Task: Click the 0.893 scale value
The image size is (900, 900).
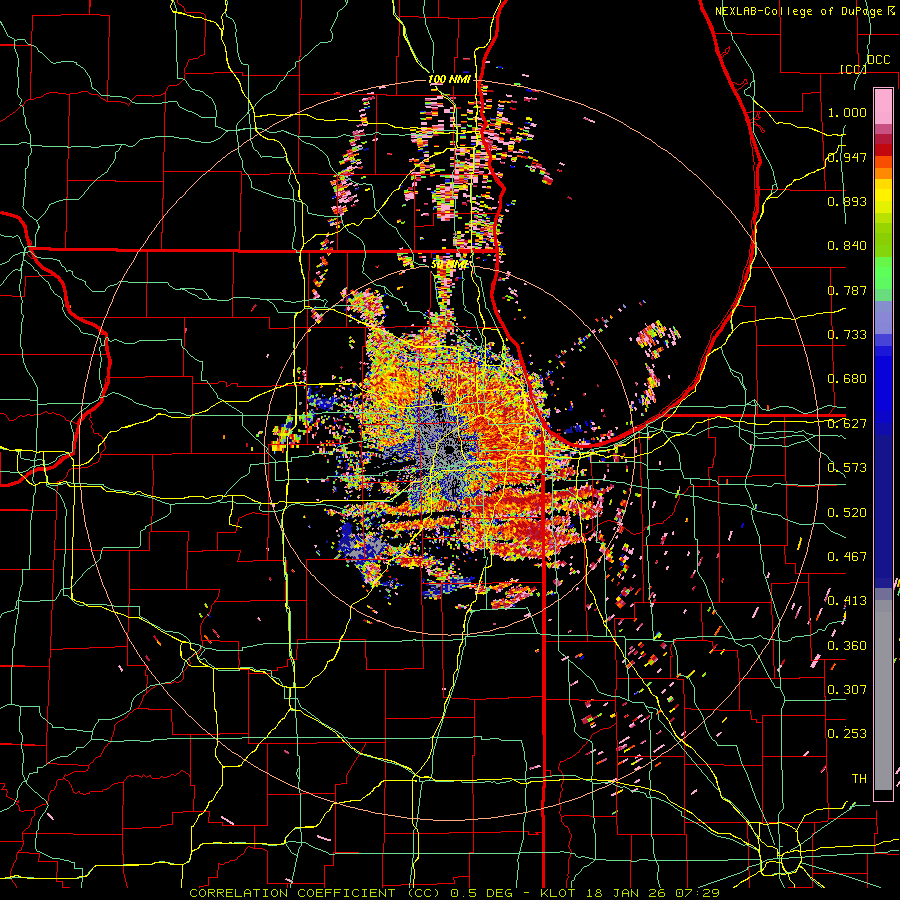Action: click(847, 201)
